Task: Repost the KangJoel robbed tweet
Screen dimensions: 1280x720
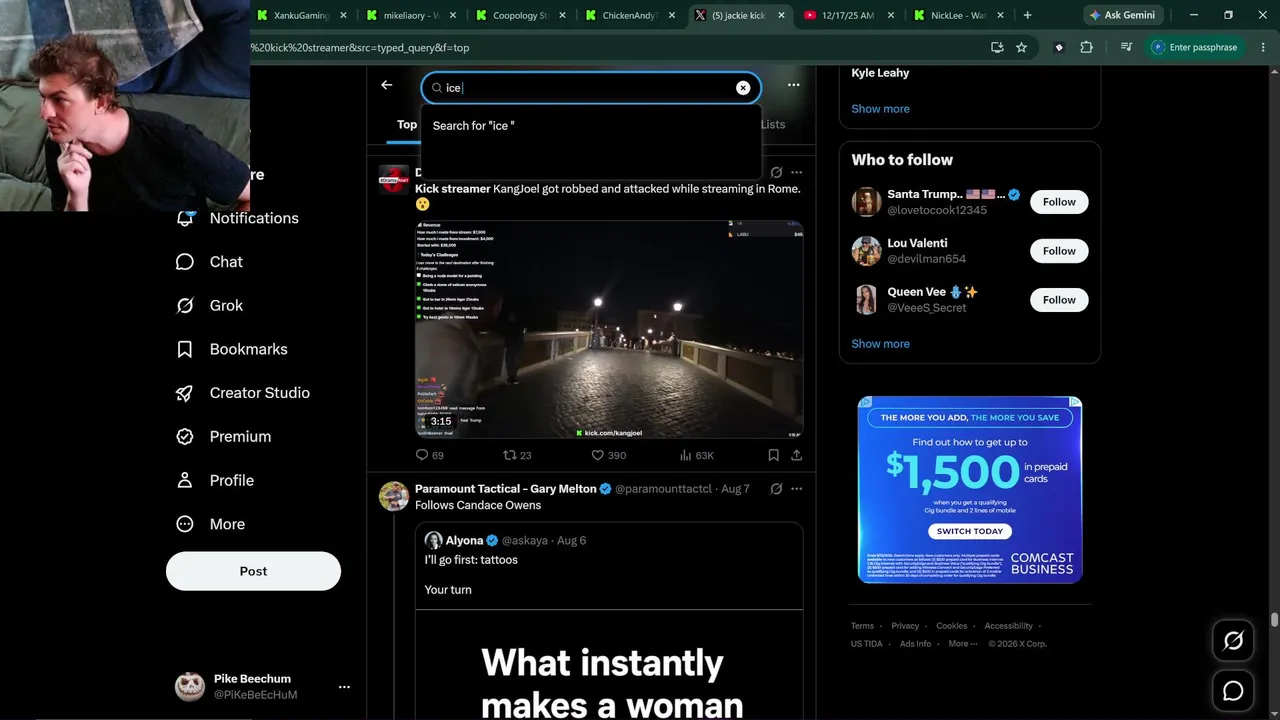Action: 517,455
